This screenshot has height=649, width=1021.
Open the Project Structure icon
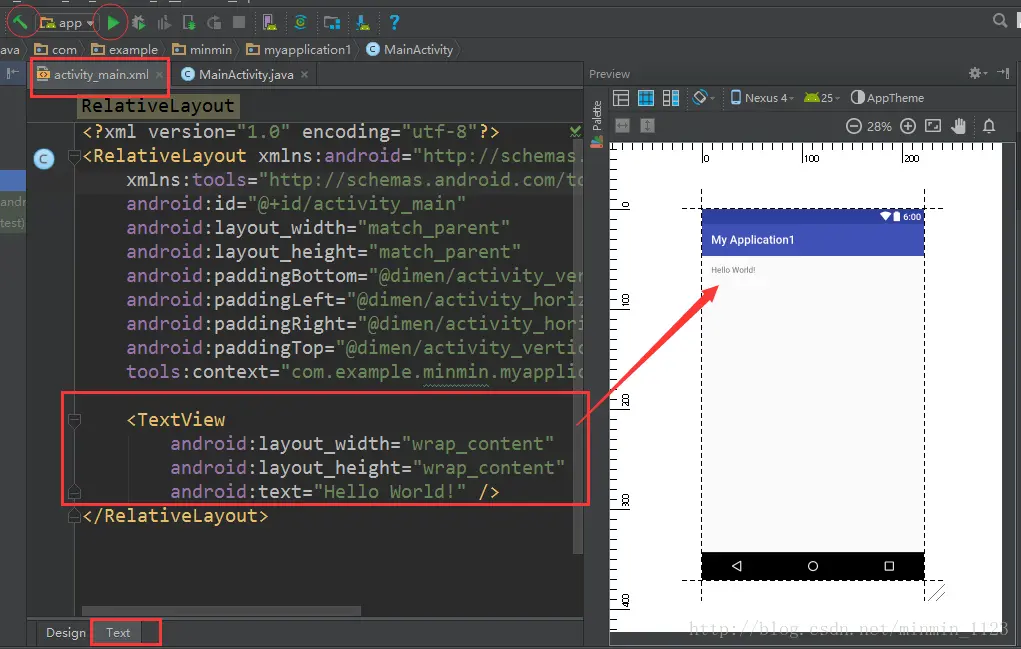[332, 23]
